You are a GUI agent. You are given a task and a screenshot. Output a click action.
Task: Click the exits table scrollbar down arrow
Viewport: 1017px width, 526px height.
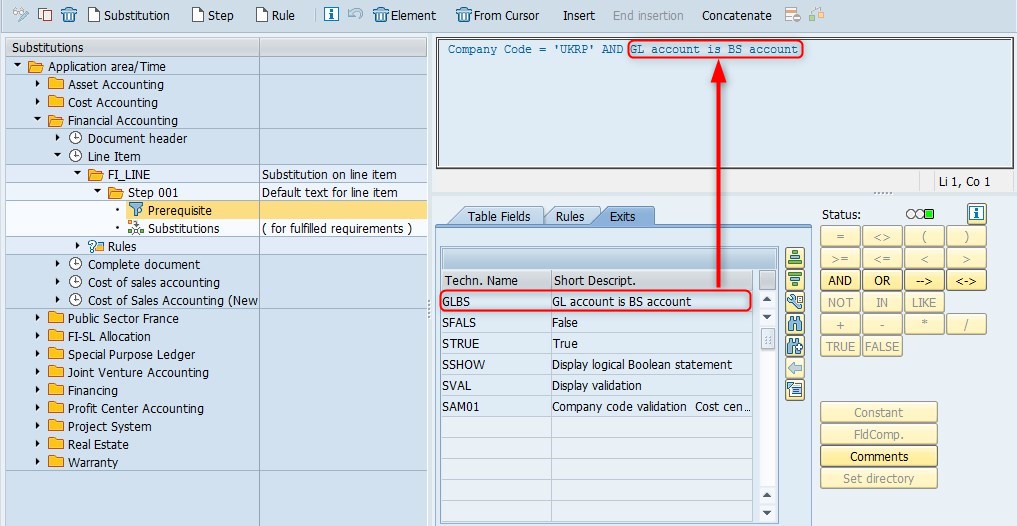(767, 513)
